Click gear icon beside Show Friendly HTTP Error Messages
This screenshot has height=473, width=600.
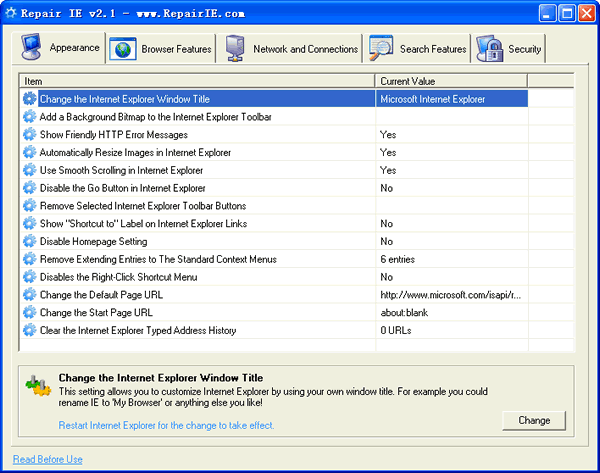(x=29, y=134)
